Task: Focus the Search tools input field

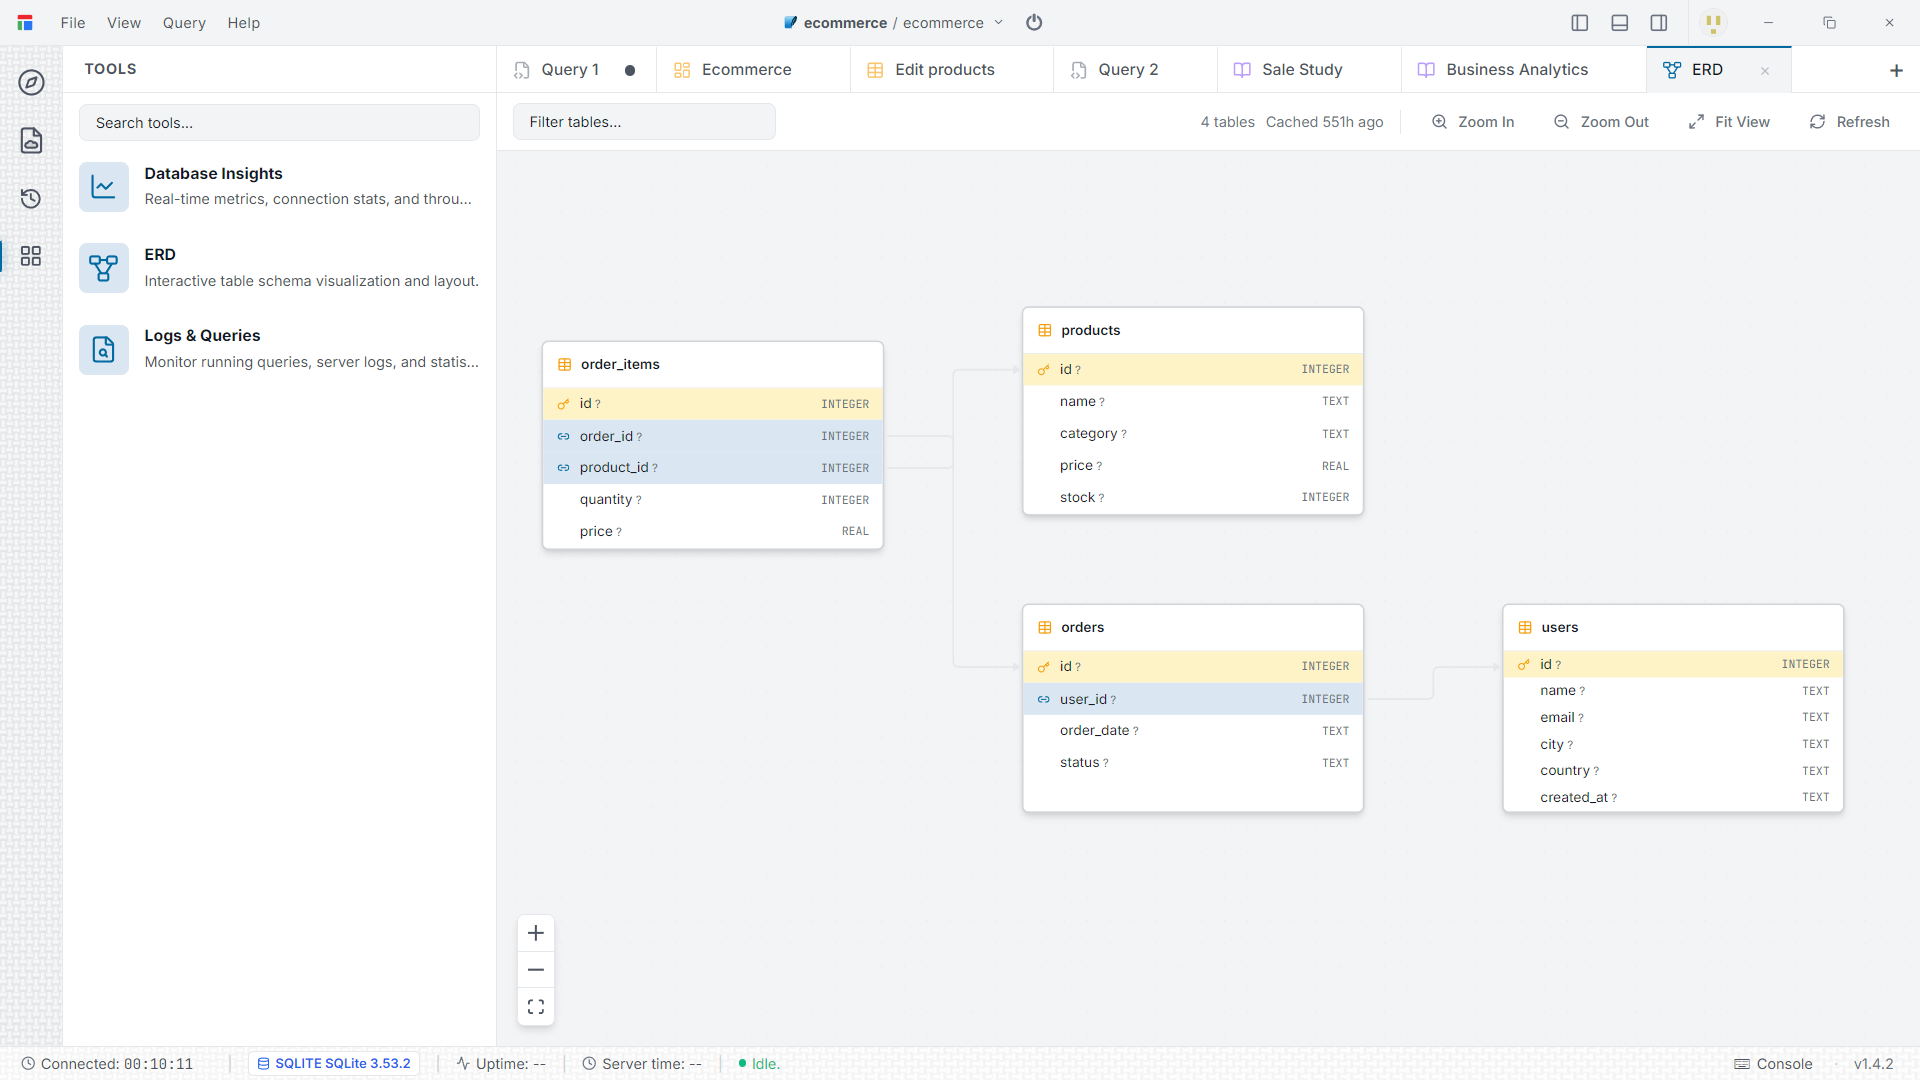Action: point(279,123)
